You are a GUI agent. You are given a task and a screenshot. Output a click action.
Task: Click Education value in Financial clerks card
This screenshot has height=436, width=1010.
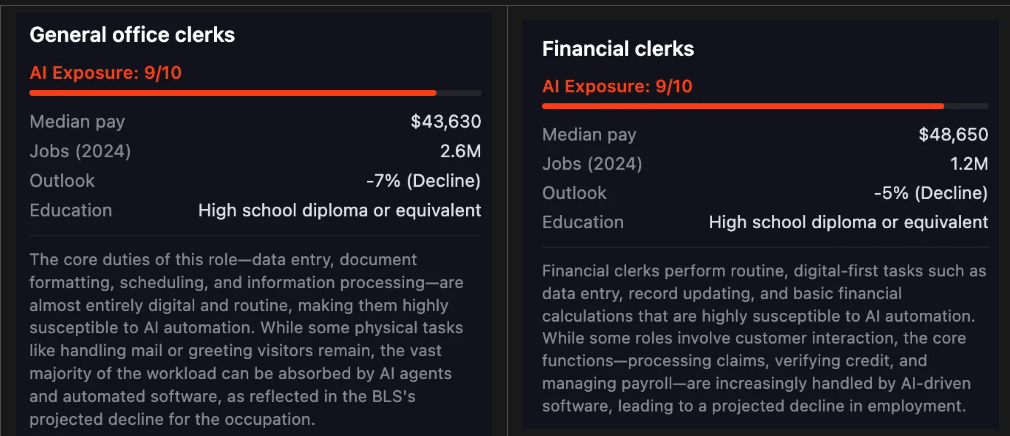tap(848, 223)
